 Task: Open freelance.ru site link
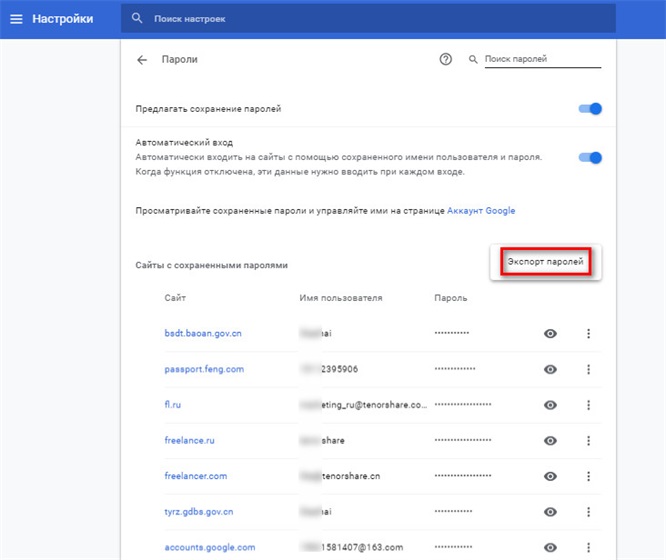tap(189, 441)
